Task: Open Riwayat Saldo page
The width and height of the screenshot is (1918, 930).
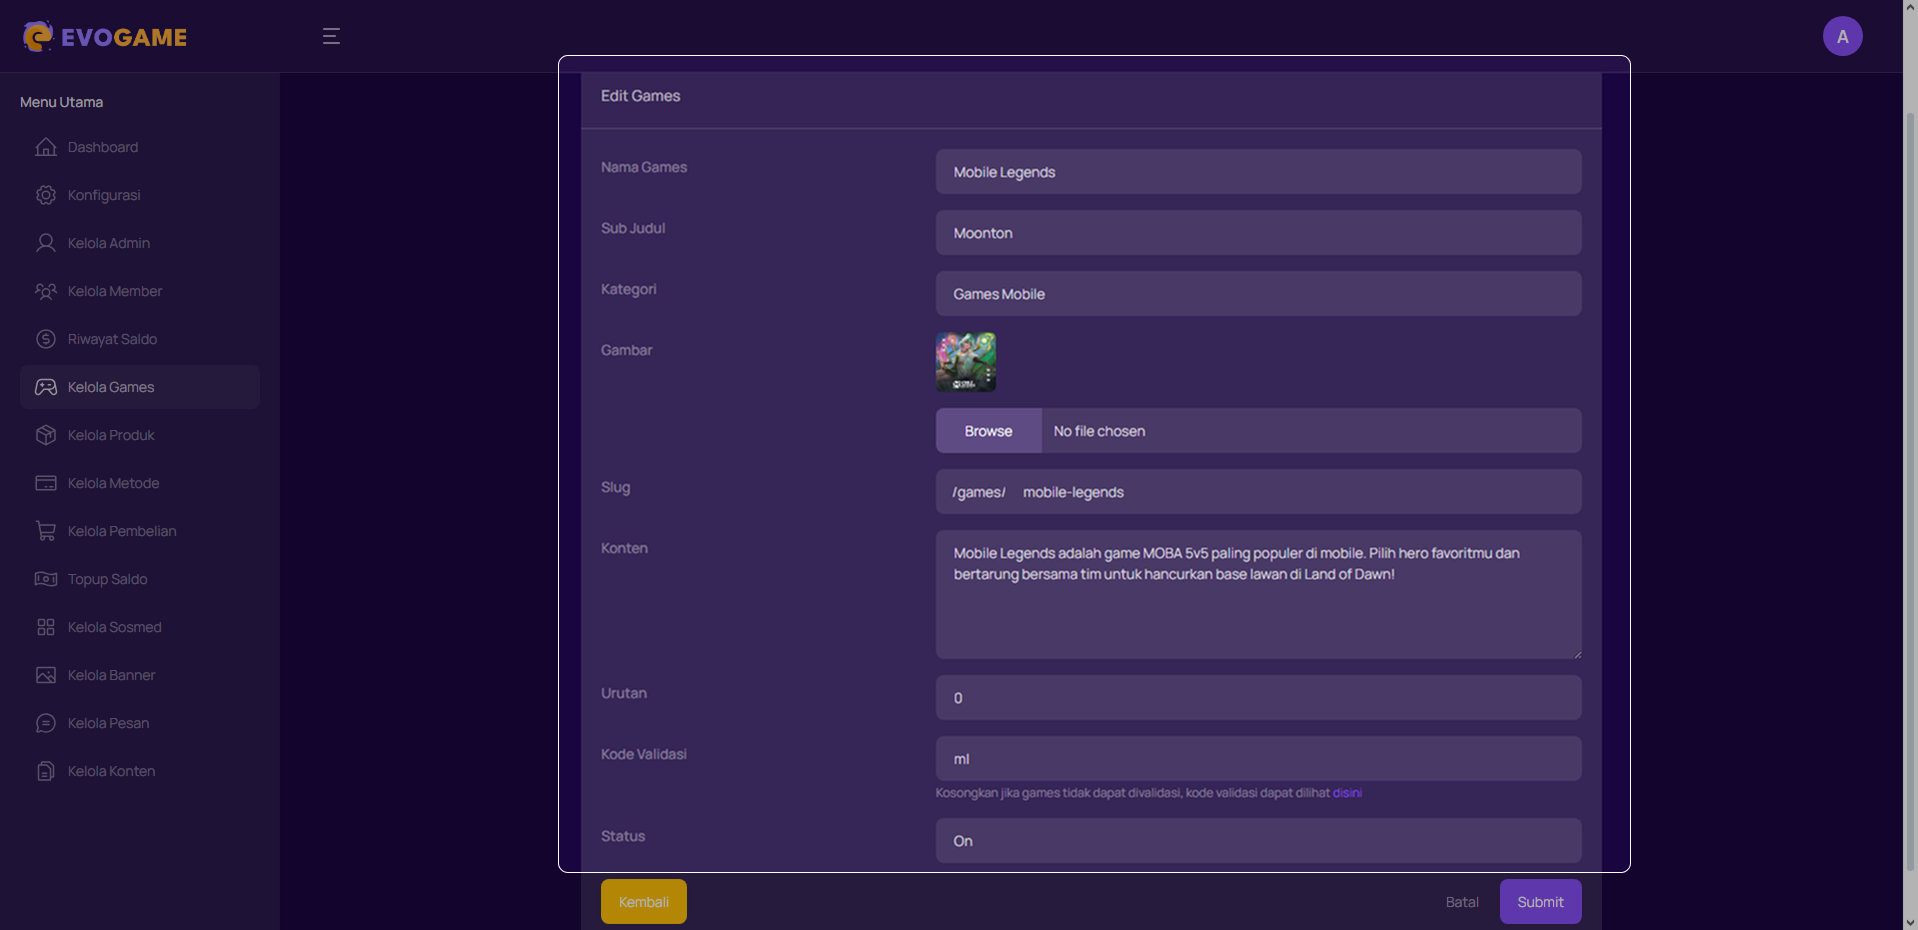Action: coord(140,339)
